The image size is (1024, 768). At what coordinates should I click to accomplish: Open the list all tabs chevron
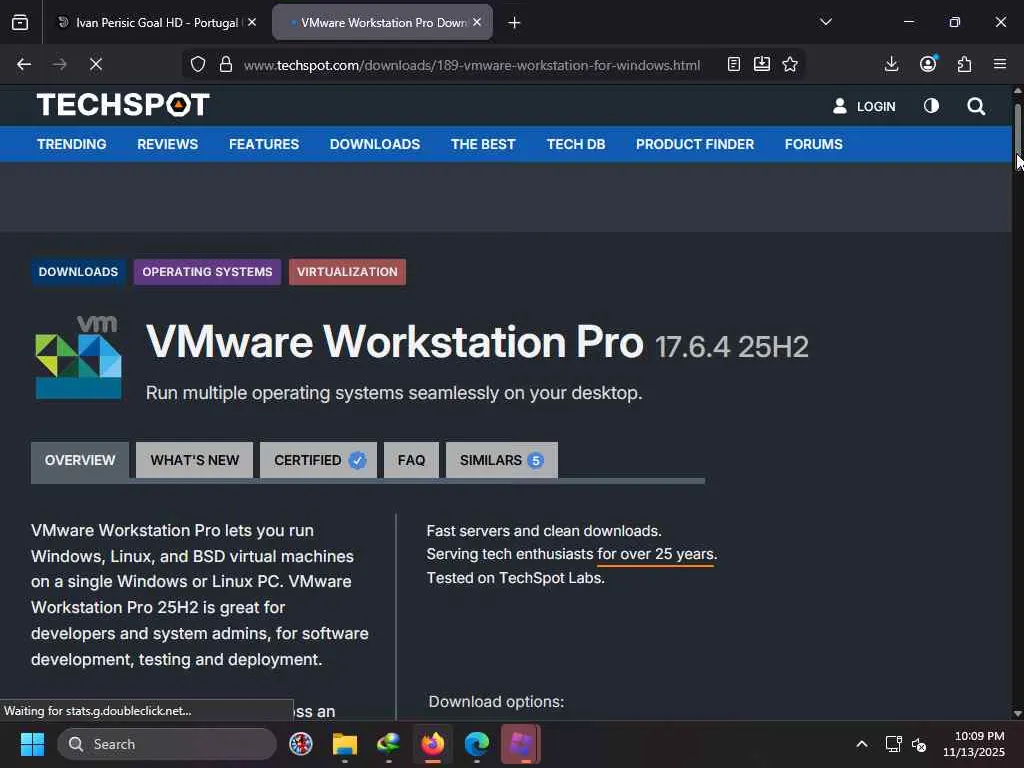pos(825,22)
